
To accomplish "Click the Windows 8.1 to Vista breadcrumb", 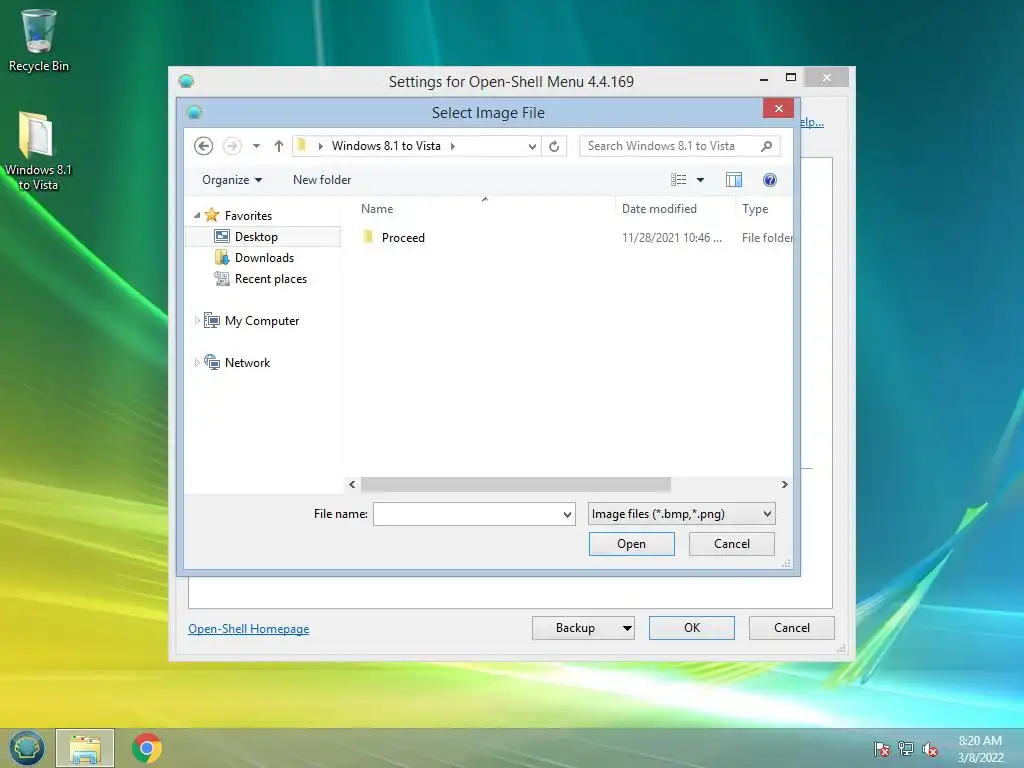I will [386, 146].
